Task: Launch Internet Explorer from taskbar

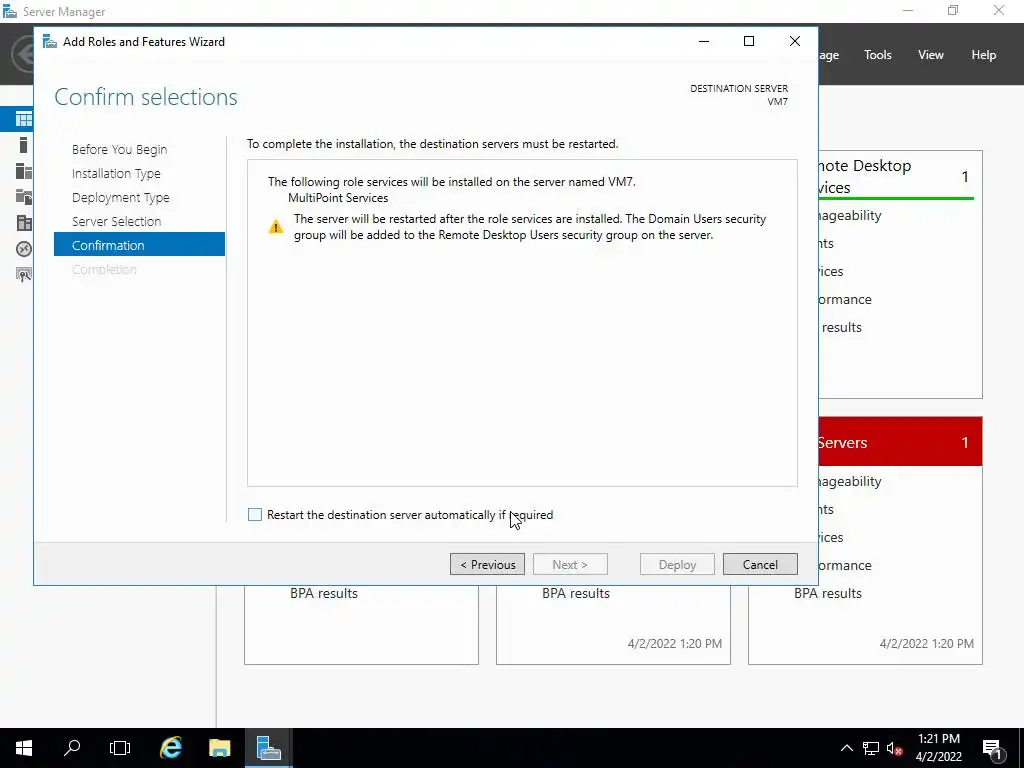Action: pyautogui.click(x=170, y=748)
